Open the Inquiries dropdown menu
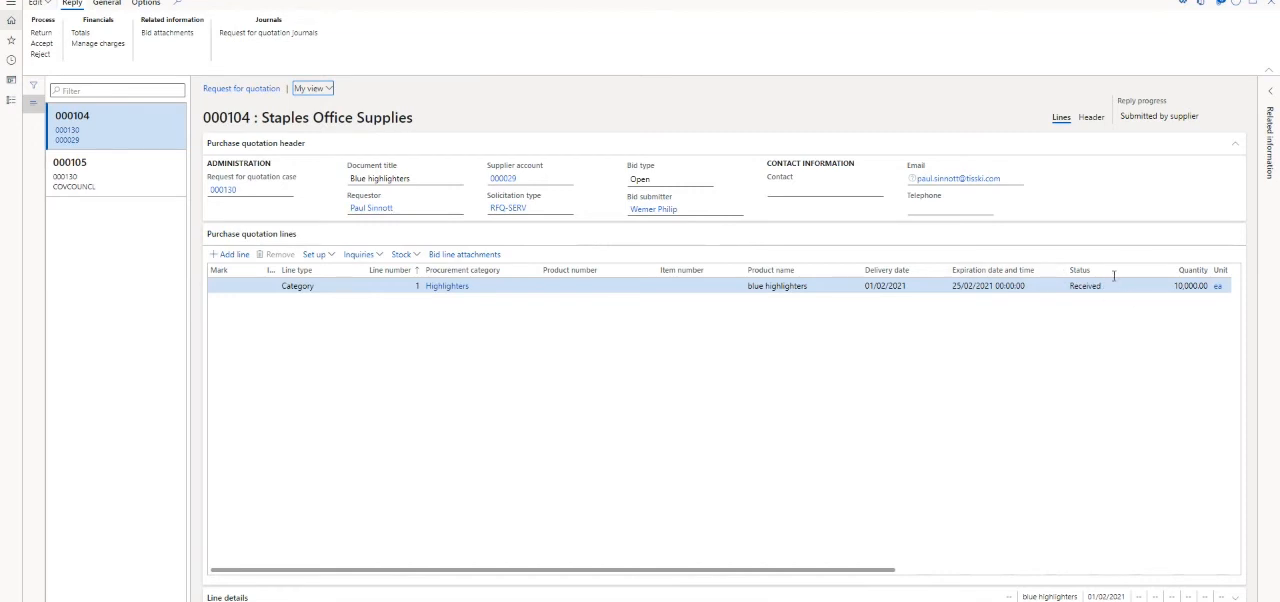Screen dimensions: 1280x602 coord(363,254)
